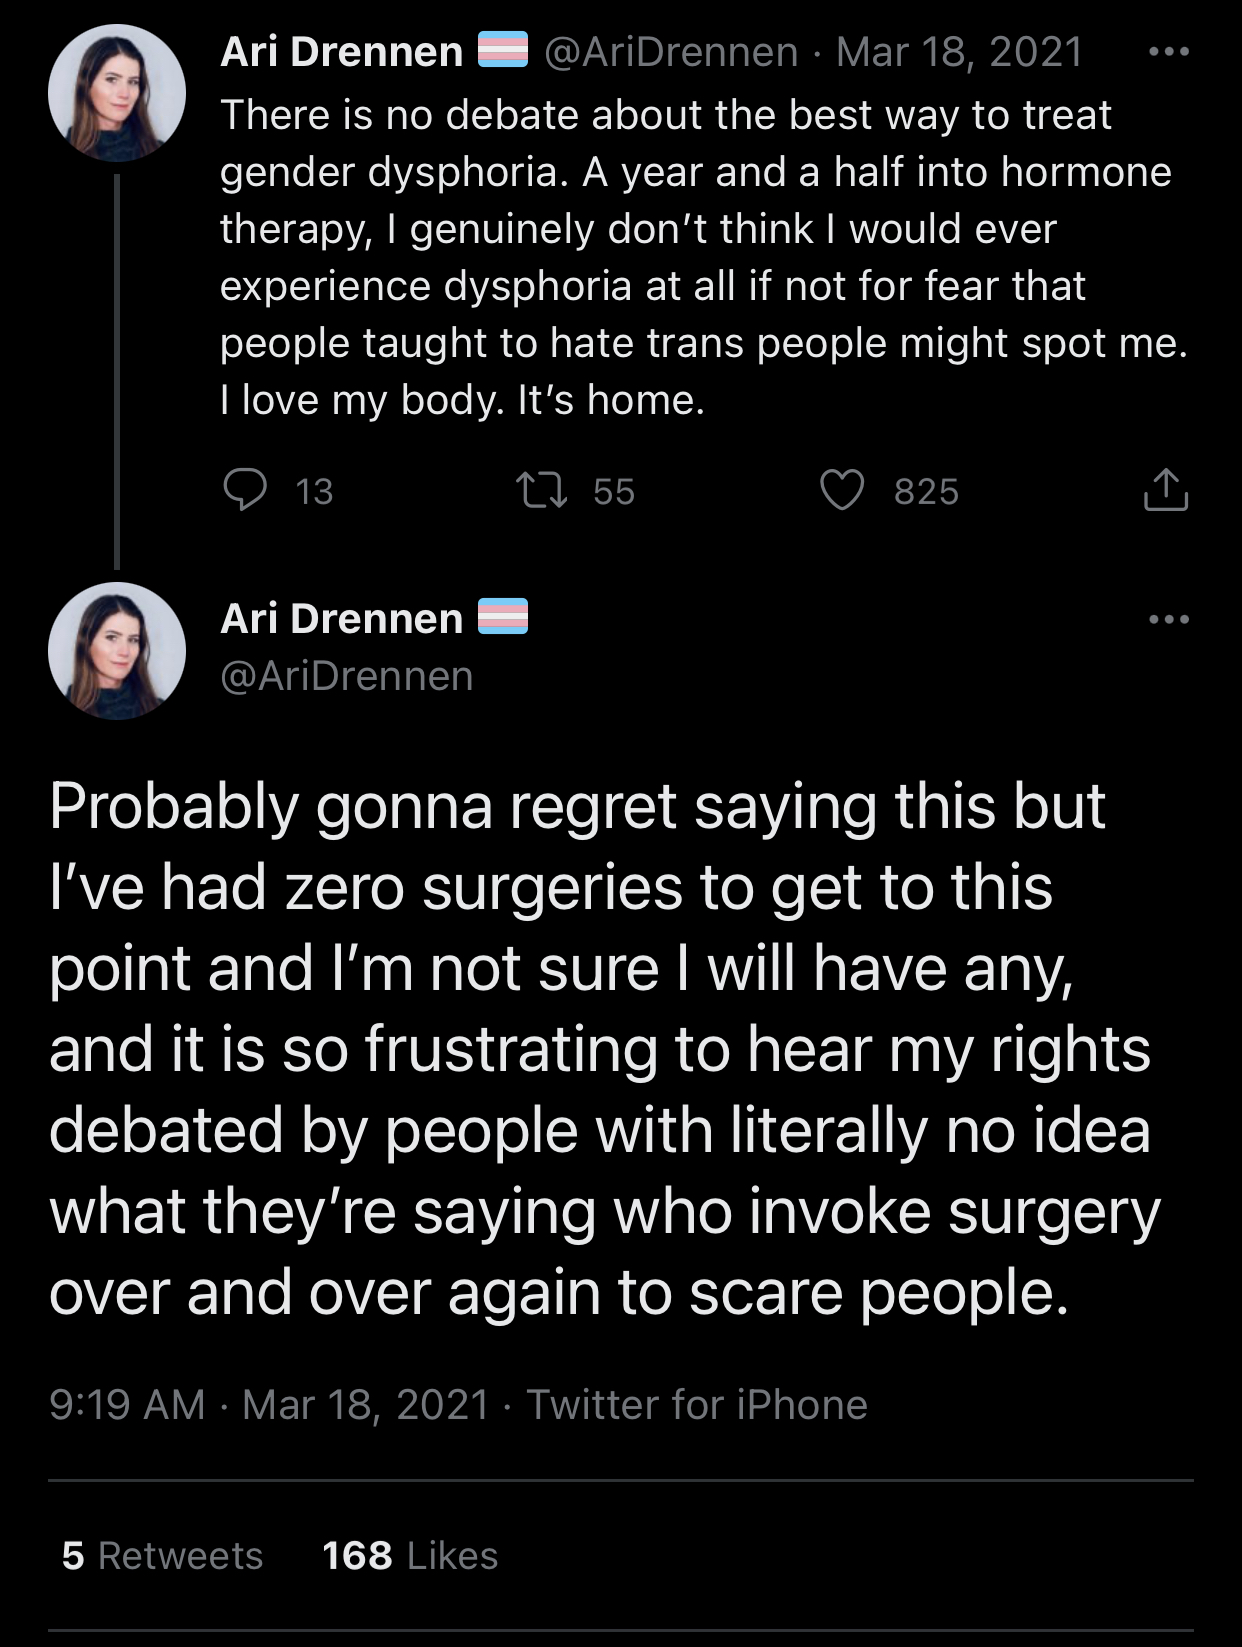This screenshot has height=1647, width=1242.
Task: View the 5 Retweets list
Action: 162,1556
